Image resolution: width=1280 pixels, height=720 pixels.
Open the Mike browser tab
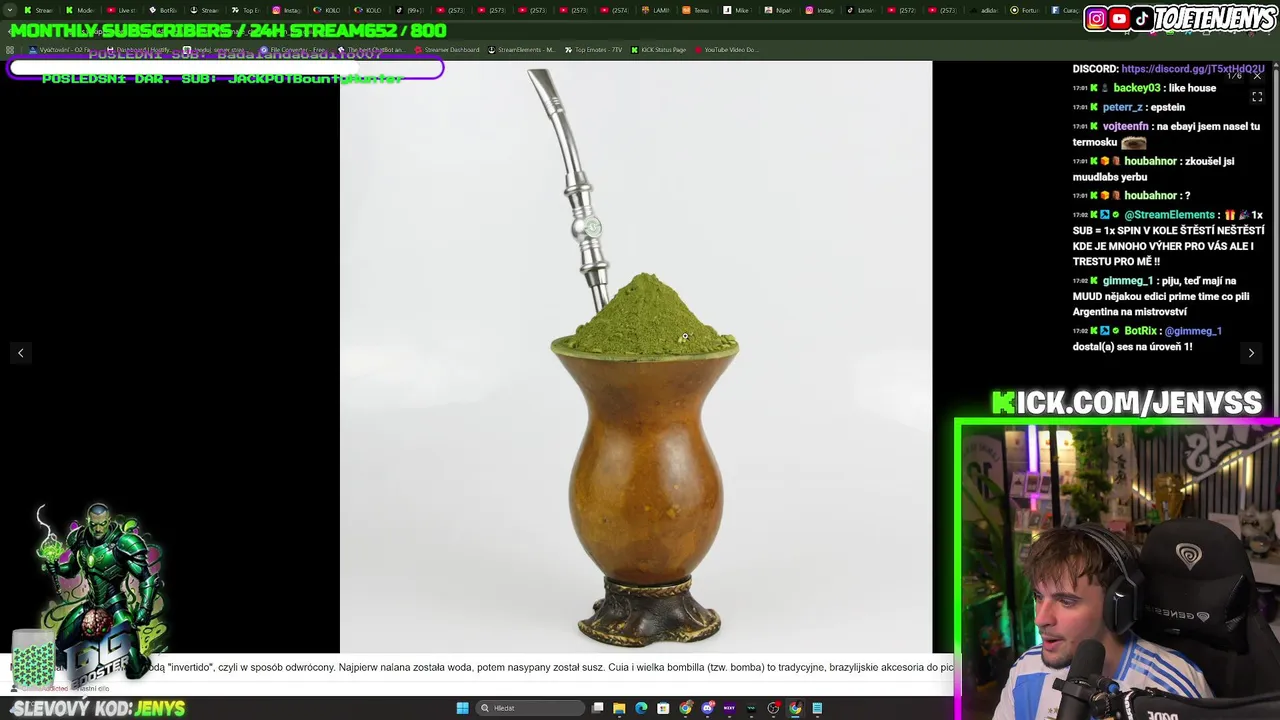738,10
